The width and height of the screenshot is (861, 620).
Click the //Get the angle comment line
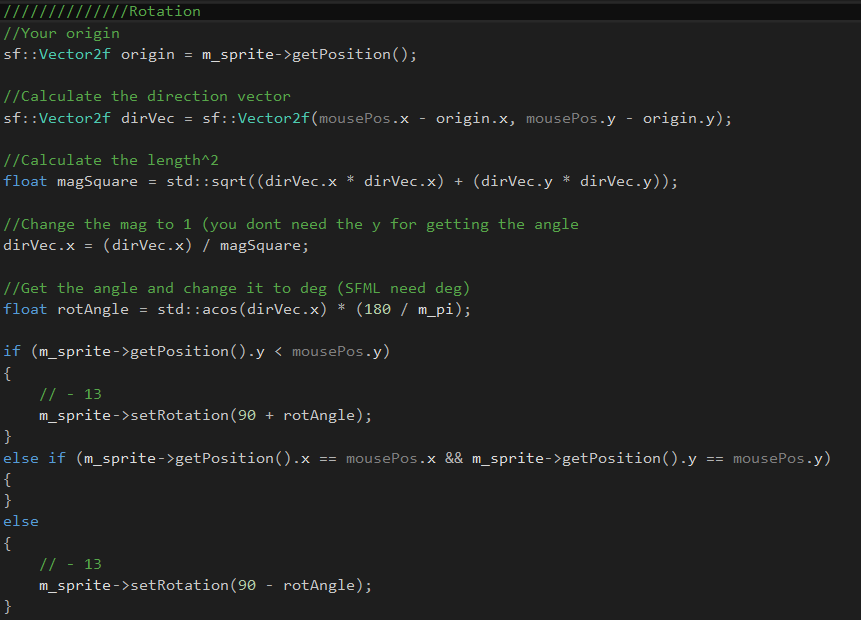(x=236, y=288)
